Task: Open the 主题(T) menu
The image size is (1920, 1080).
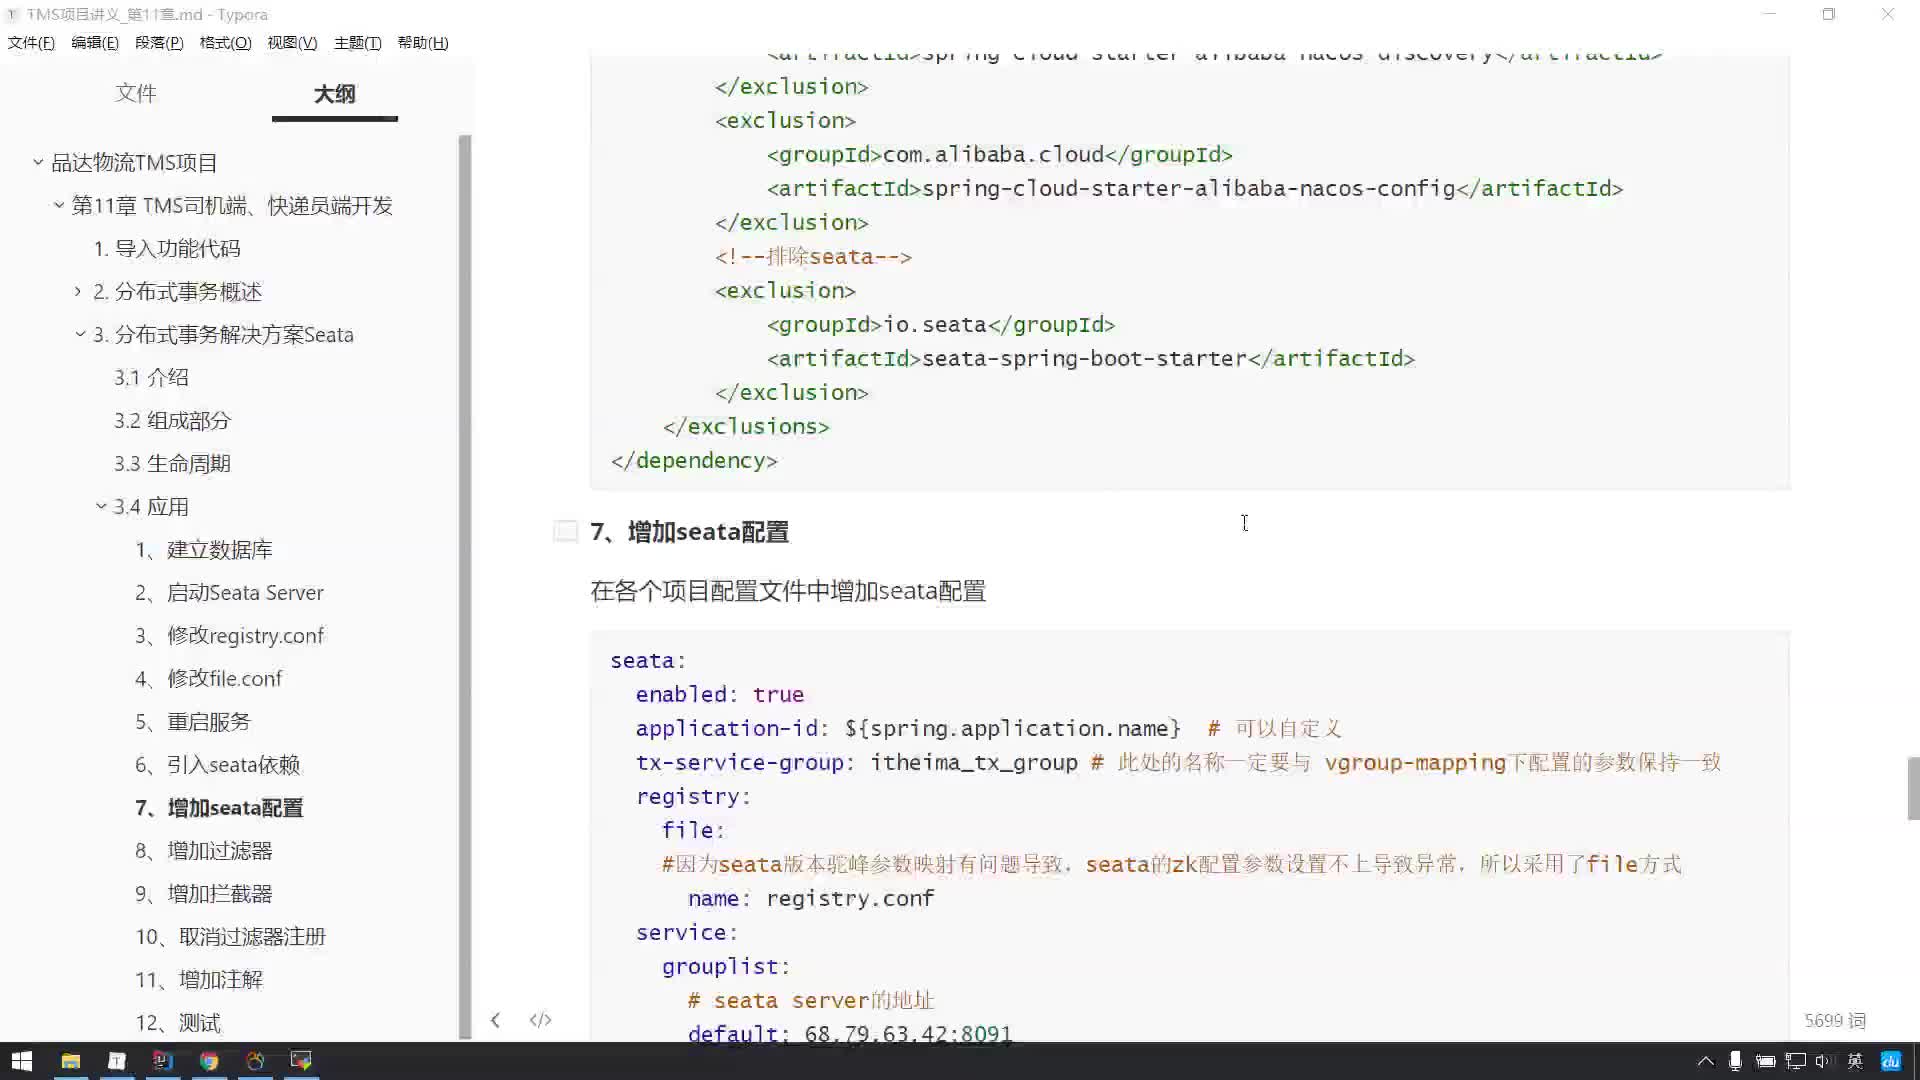Action: pyautogui.click(x=357, y=42)
